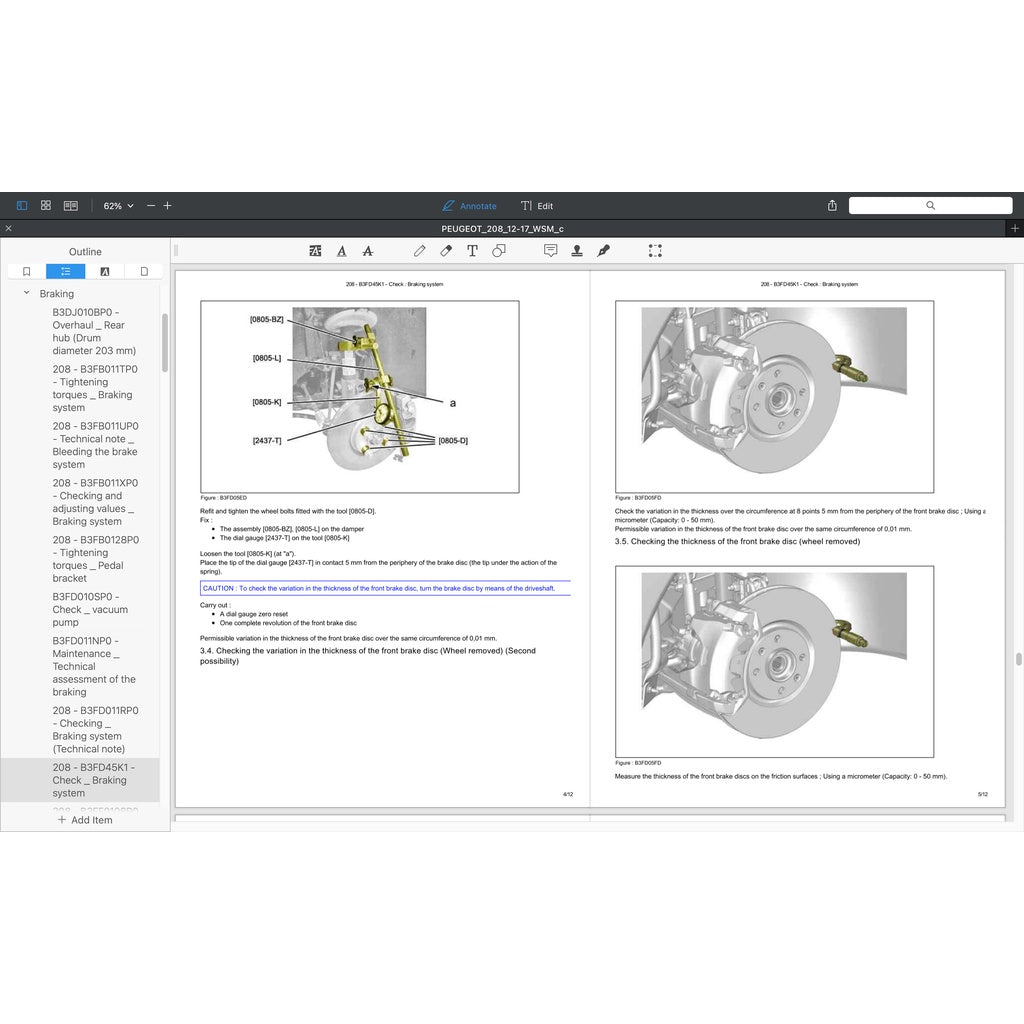This screenshot has width=1024, height=1024.
Task: Pick the Pencil drawing tool
Action: coord(420,251)
